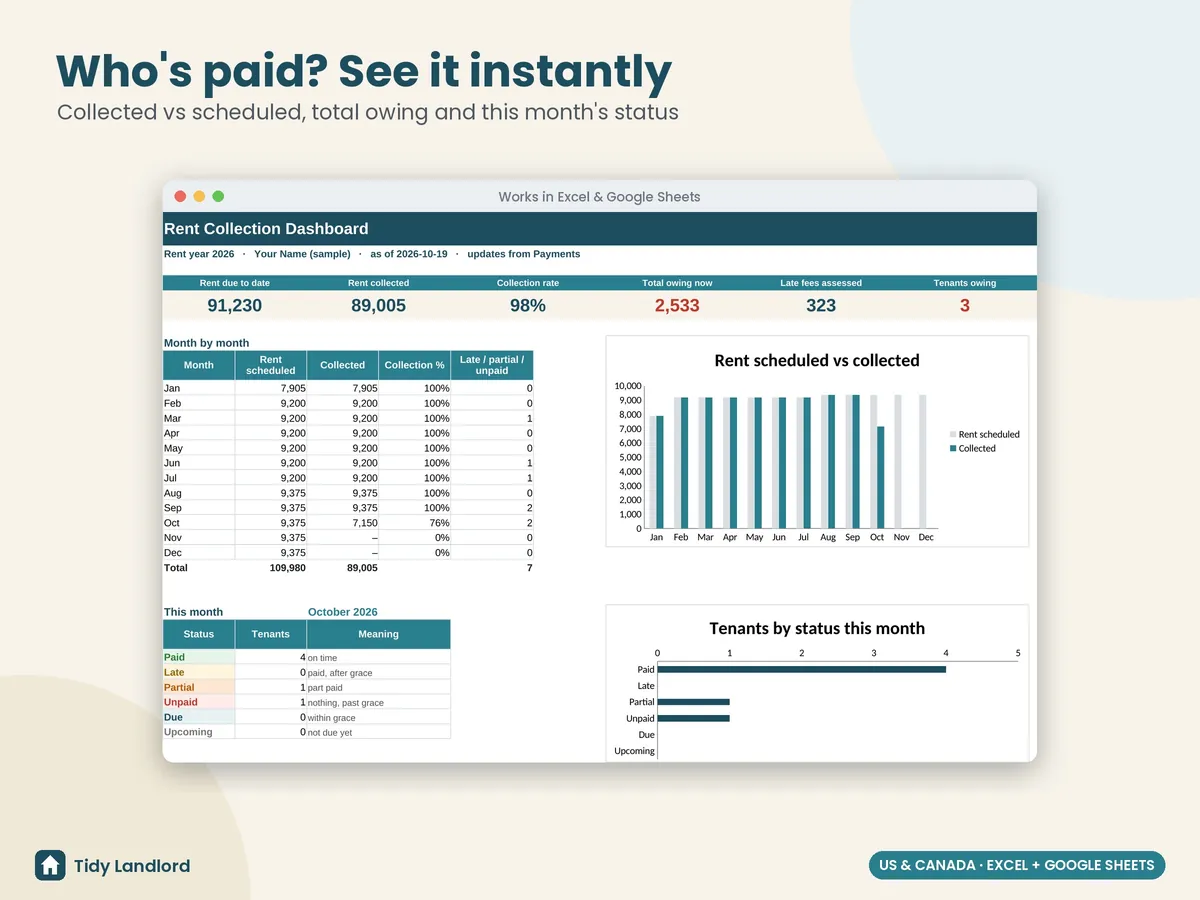This screenshot has height=900, width=1200.
Task: Click the Tenants by status this month title
Action: tap(817, 628)
